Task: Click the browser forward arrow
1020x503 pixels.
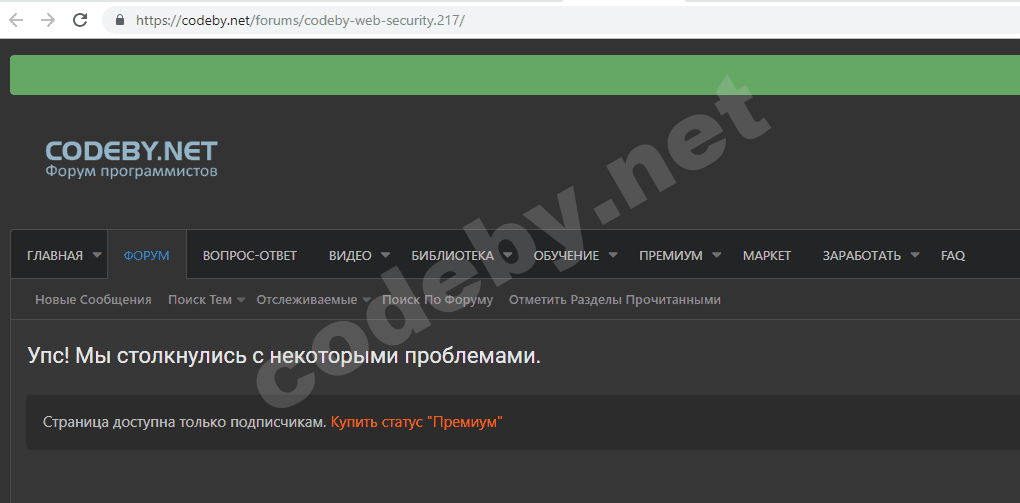Action: click(x=47, y=20)
